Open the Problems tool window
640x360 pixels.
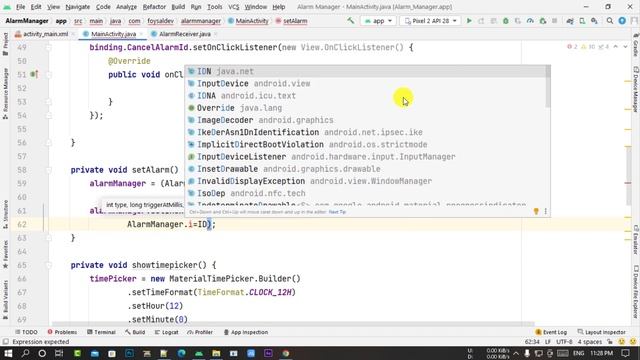pyautogui.click(x=62, y=332)
